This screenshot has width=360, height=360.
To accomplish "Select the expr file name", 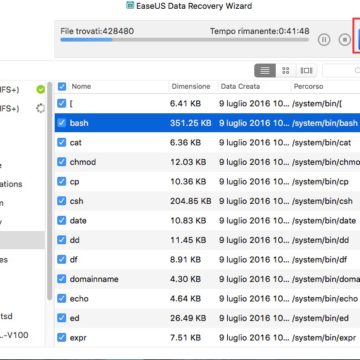I will tap(78, 338).
